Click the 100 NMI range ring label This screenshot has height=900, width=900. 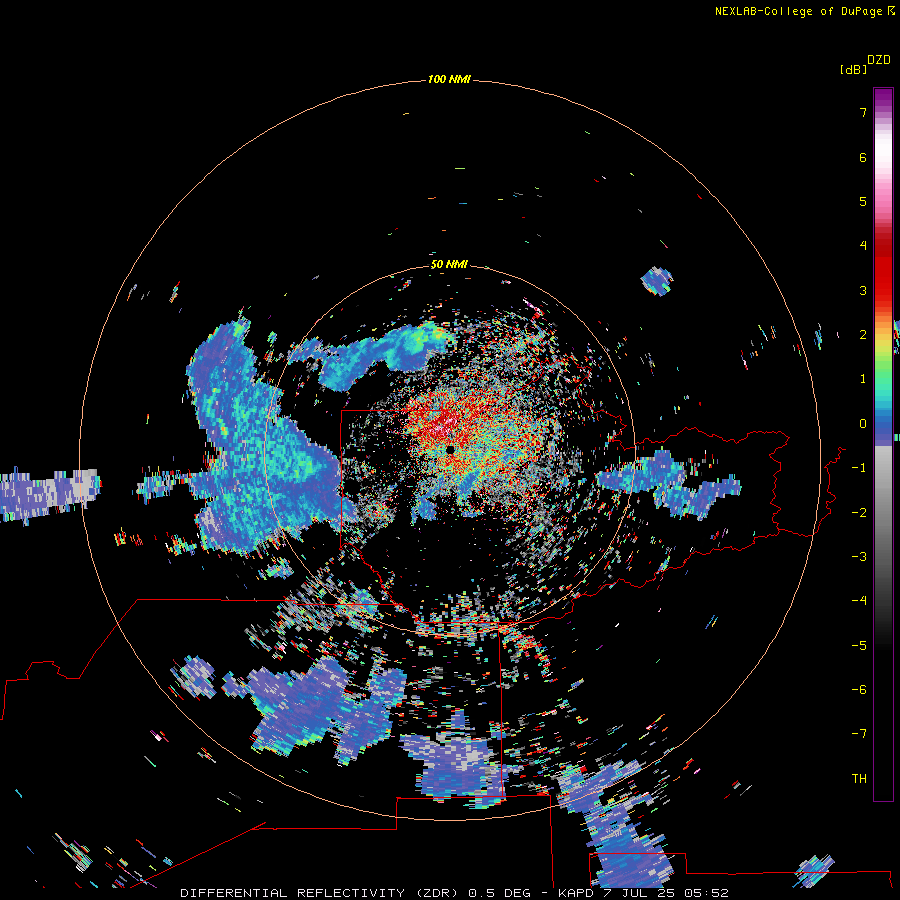449,79
